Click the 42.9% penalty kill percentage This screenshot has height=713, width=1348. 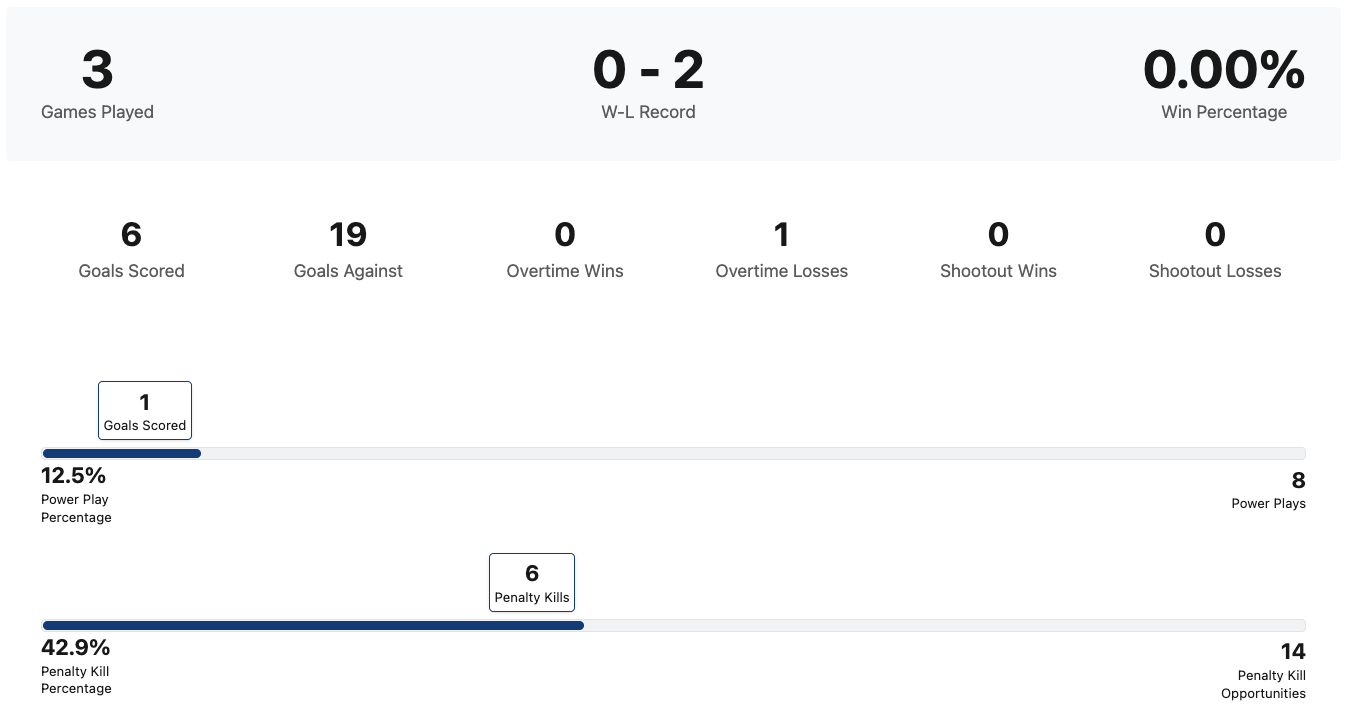76,647
